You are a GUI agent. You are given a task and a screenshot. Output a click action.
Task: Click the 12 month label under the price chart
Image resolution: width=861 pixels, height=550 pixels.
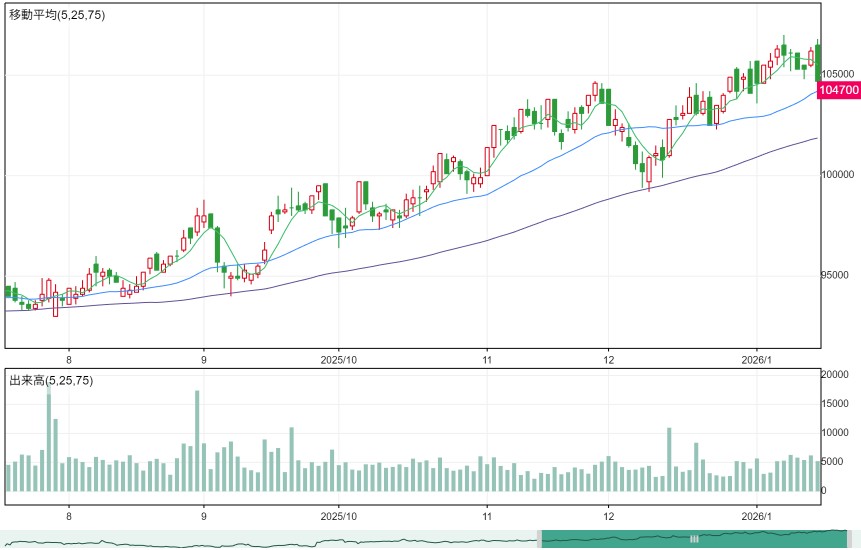pos(608,360)
